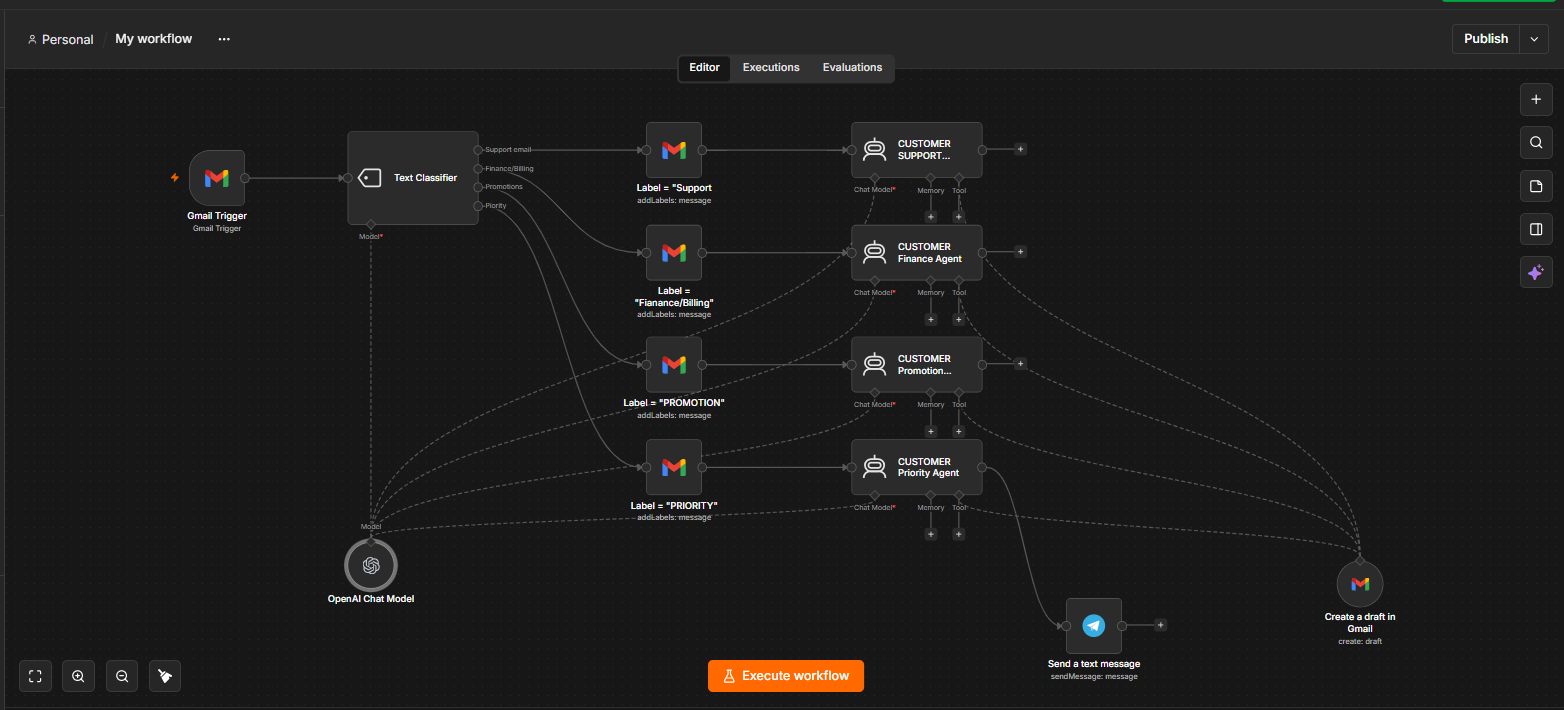Add Tool plus under CUSTOMER Finance Agent
Viewport: 1564px width, 710px height.
pyautogui.click(x=958, y=320)
